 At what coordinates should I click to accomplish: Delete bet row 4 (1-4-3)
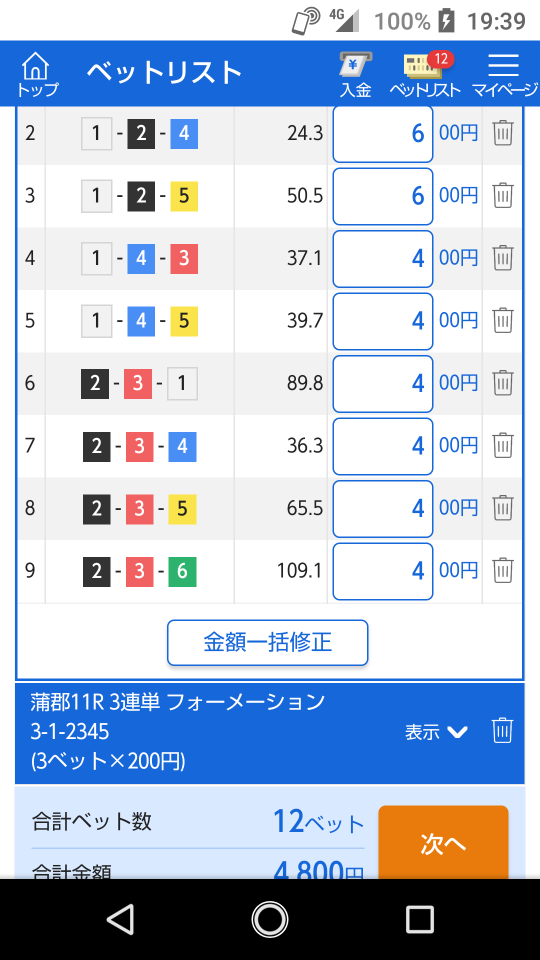pos(503,258)
